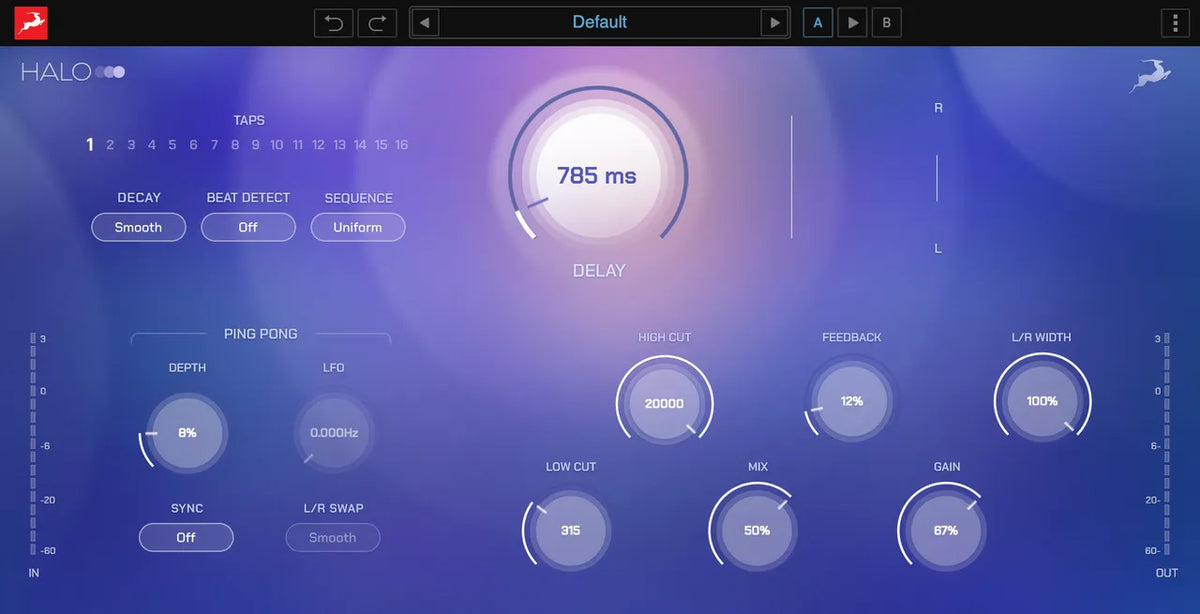The height and width of the screenshot is (614, 1200).
Task: Toggle the A/B comparison switch
Action: (x=852, y=22)
